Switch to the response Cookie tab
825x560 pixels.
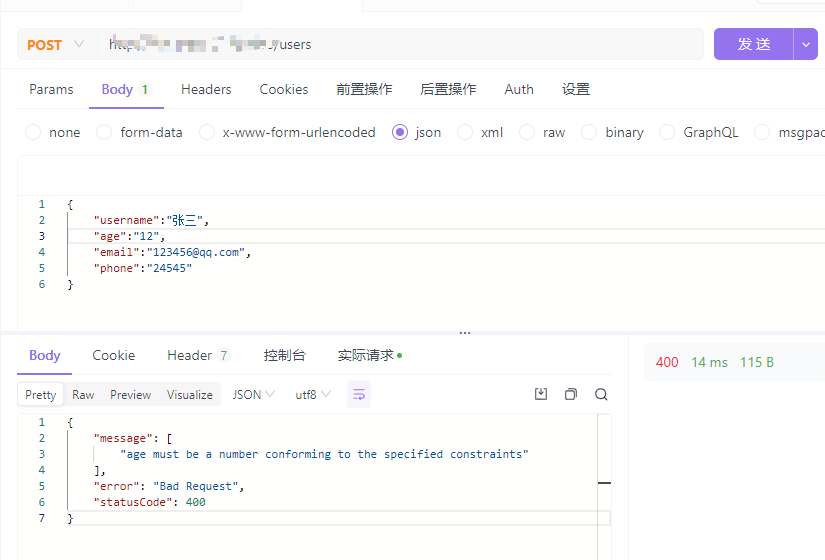(x=114, y=355)
